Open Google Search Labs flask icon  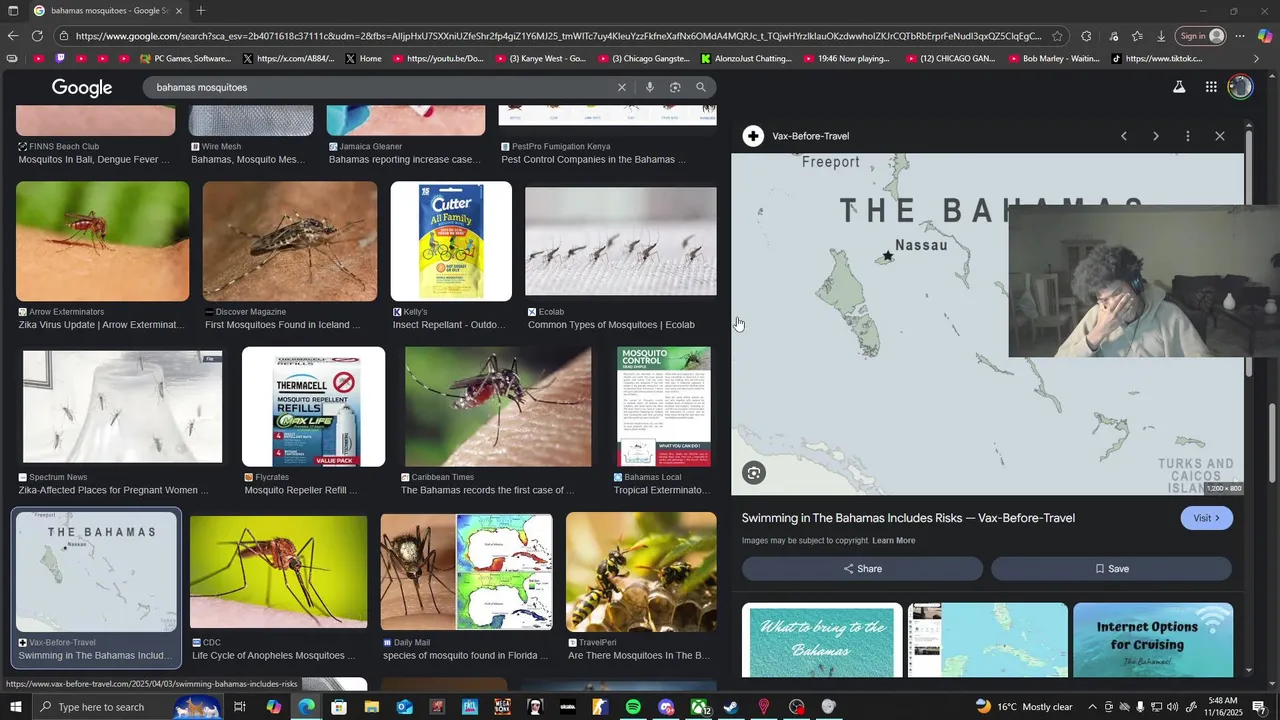pyautogui.click(x=1179, y=87)
